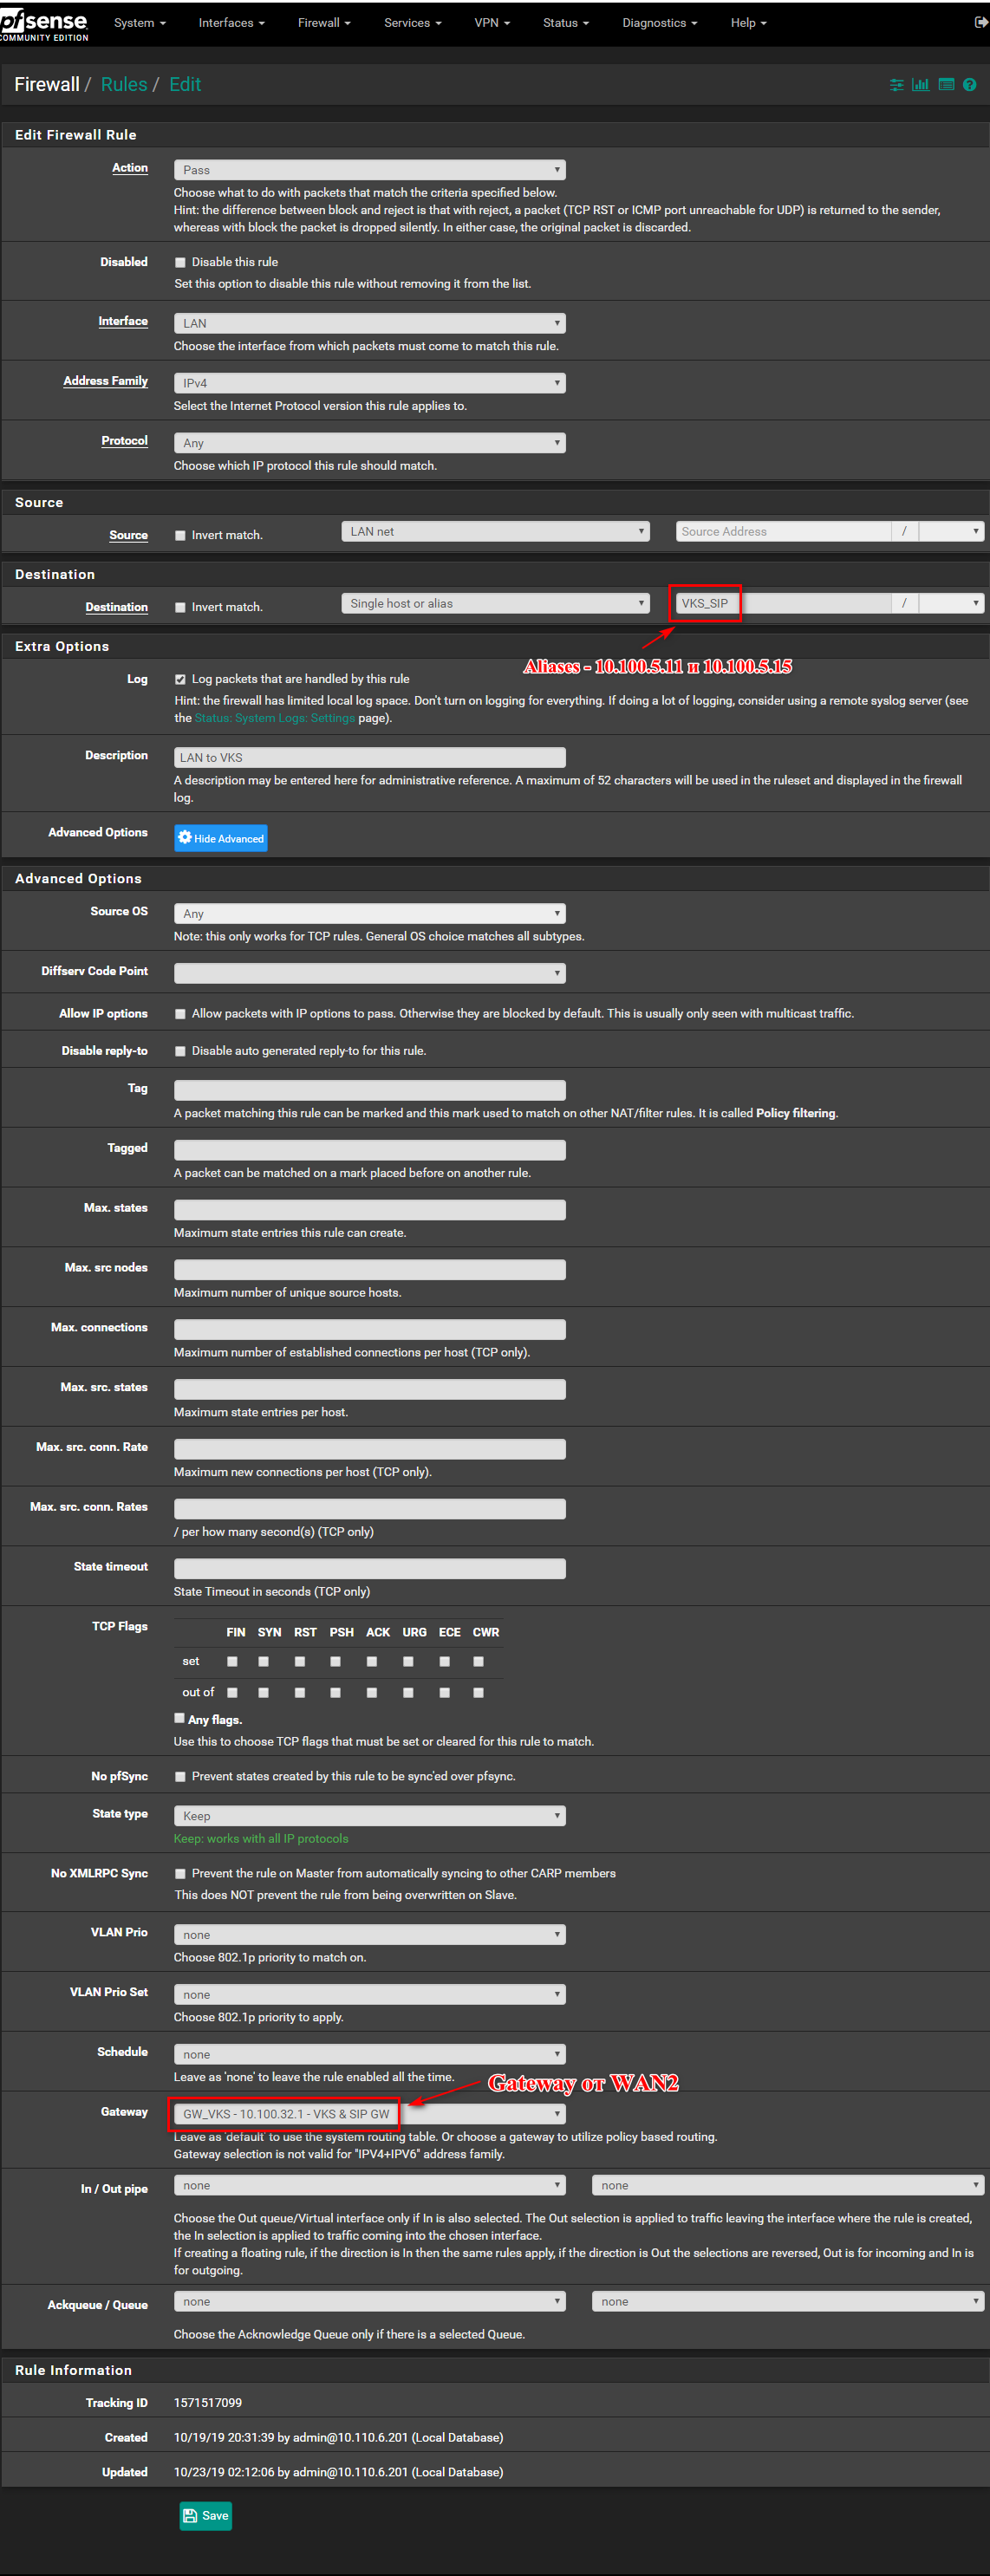Screen dimensions: 990x2576
Task: Toggle Disable this rule checkbox
Action: click(x=181, y=263)
